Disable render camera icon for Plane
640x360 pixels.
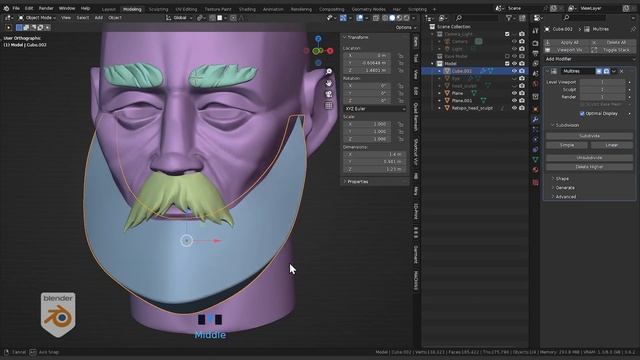(x=522, y=93)
